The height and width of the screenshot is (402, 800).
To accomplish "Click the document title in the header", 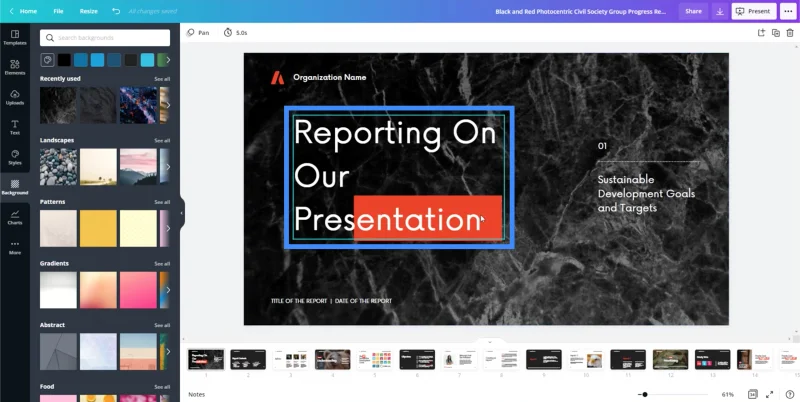I will click(x=581, y=11).
